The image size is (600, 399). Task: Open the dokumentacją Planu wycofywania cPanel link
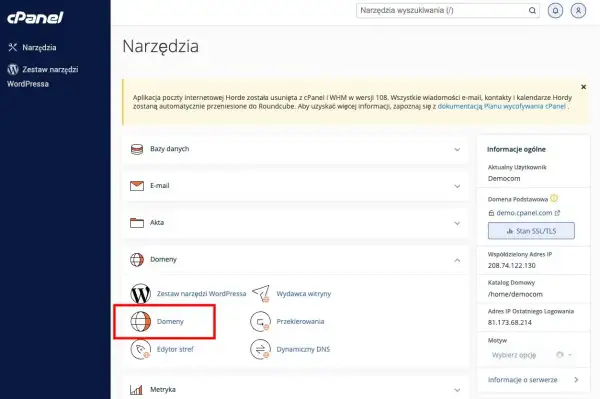point(501,106)
